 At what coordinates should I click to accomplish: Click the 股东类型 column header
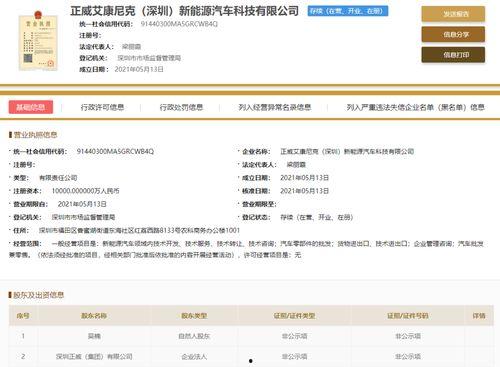coord(194,315)
